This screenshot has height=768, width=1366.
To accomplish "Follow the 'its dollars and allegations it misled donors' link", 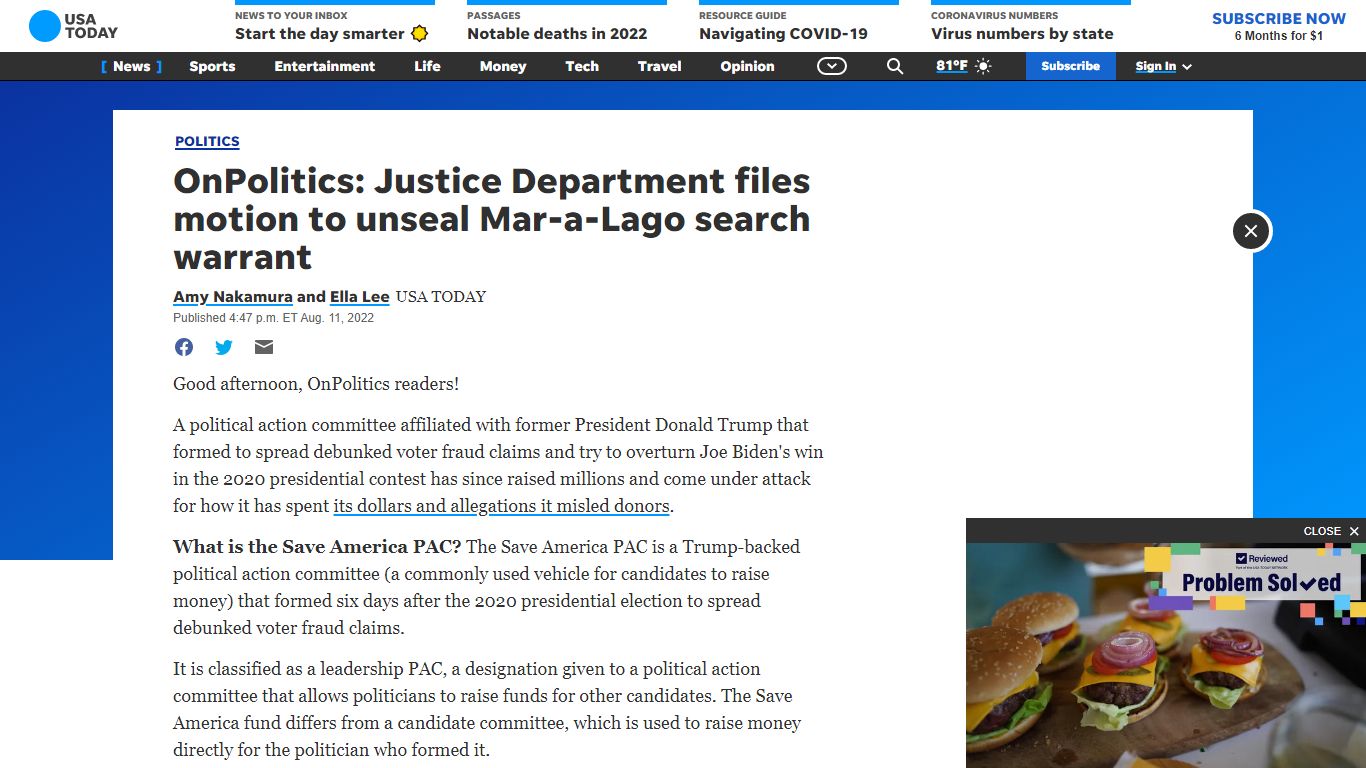I will 501,506.
